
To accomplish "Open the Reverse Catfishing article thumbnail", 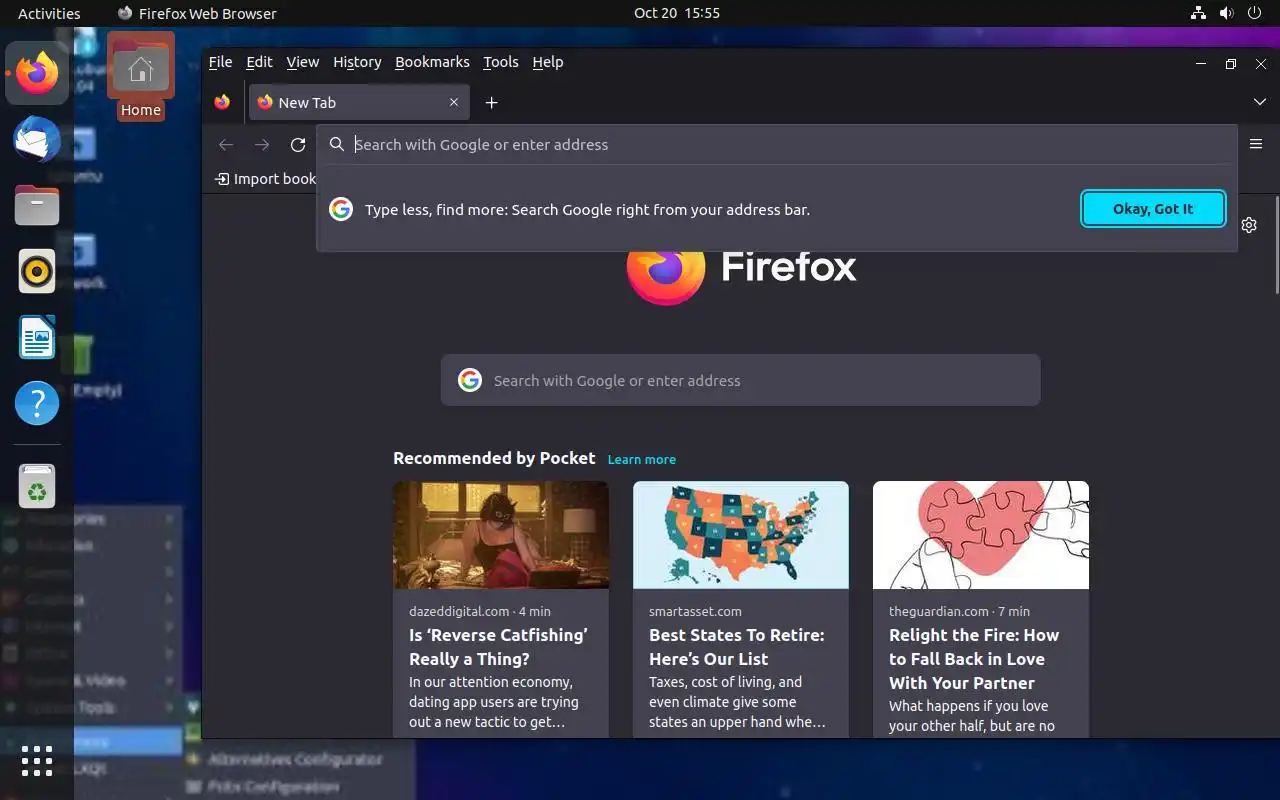I will pyautogui.click(x=501, y=535).
